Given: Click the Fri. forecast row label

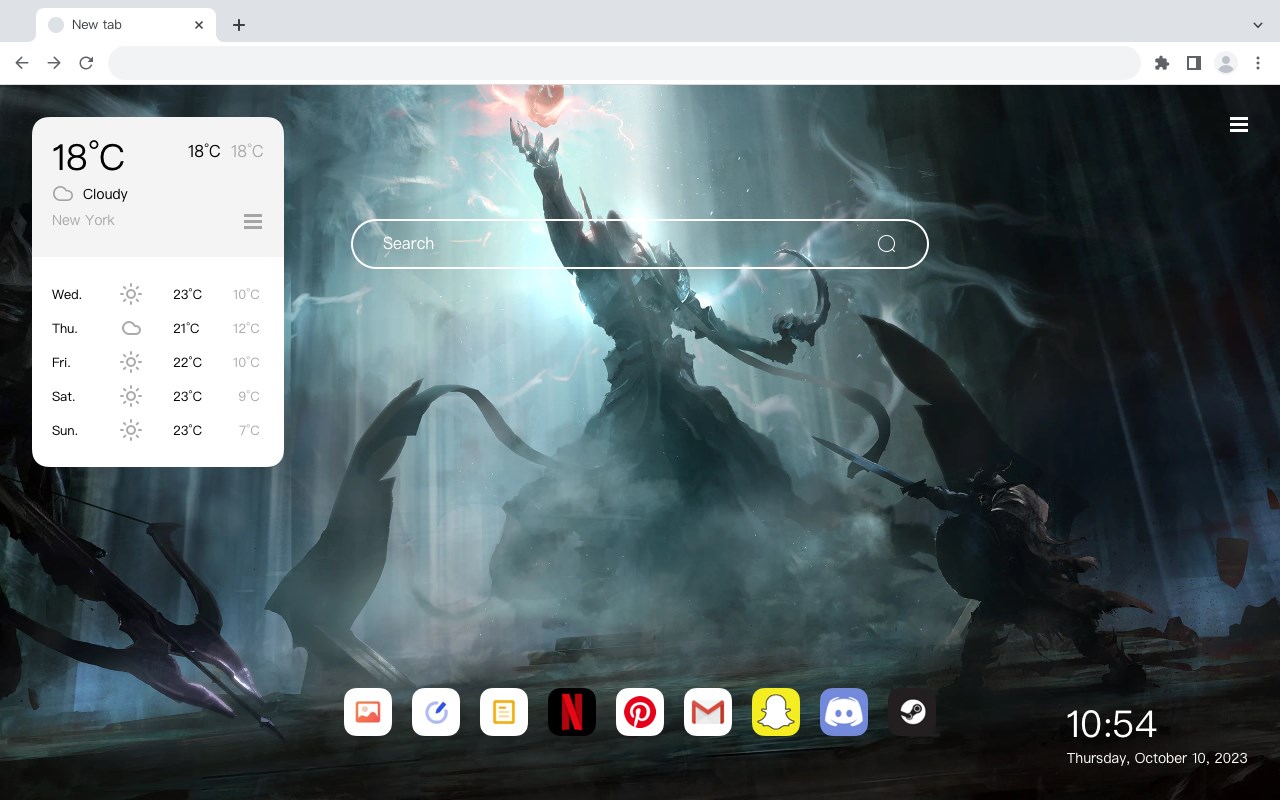Looking at the screenshot, I should pos(61,363).
